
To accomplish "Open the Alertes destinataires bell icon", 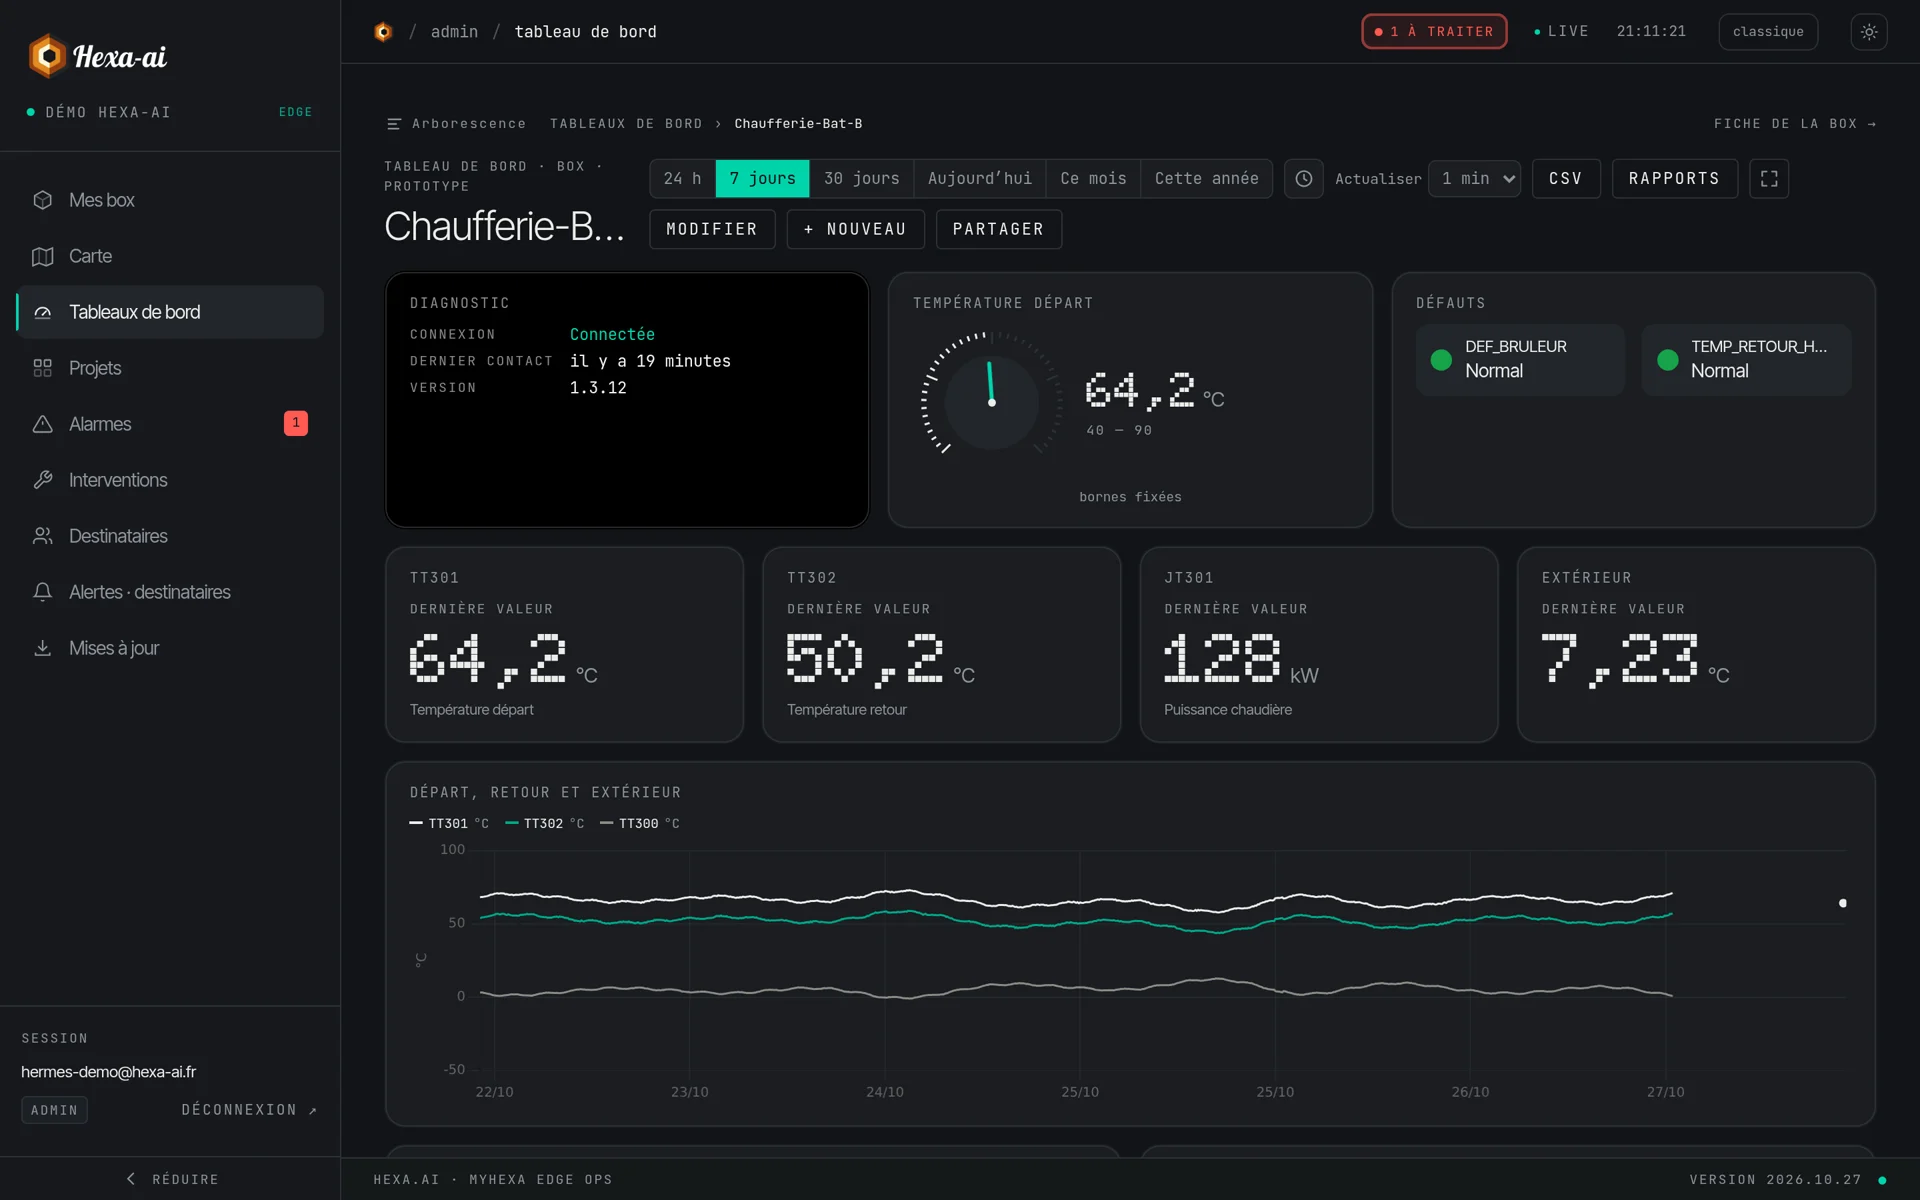I will pos(42,592).
